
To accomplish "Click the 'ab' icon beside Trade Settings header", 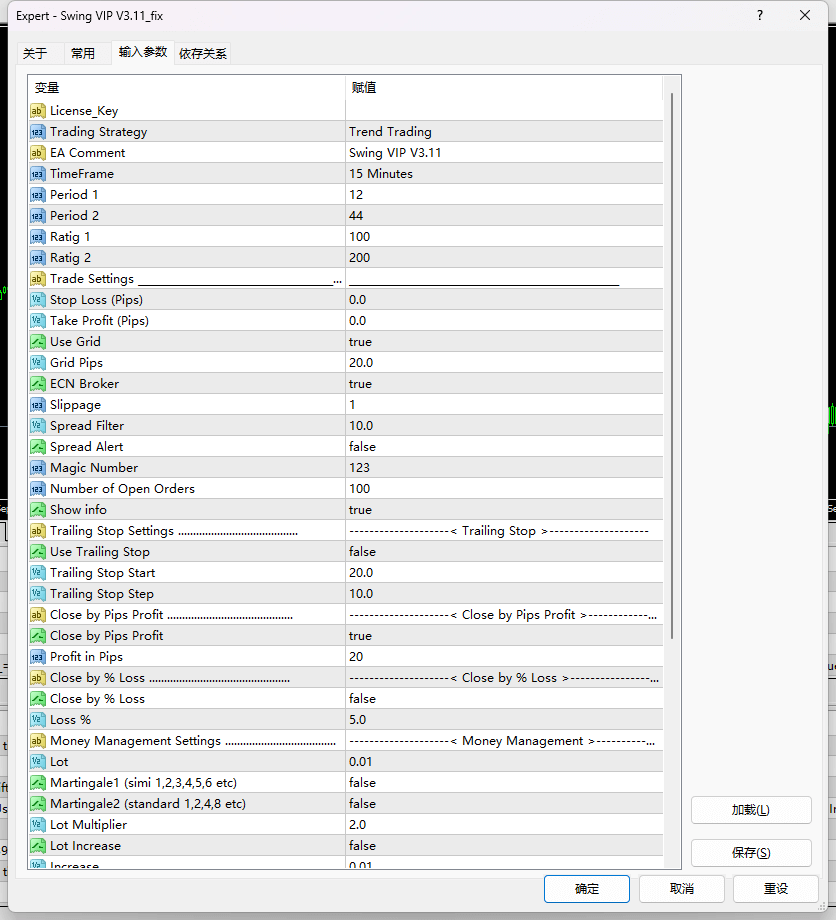I will tap(39, 278).
